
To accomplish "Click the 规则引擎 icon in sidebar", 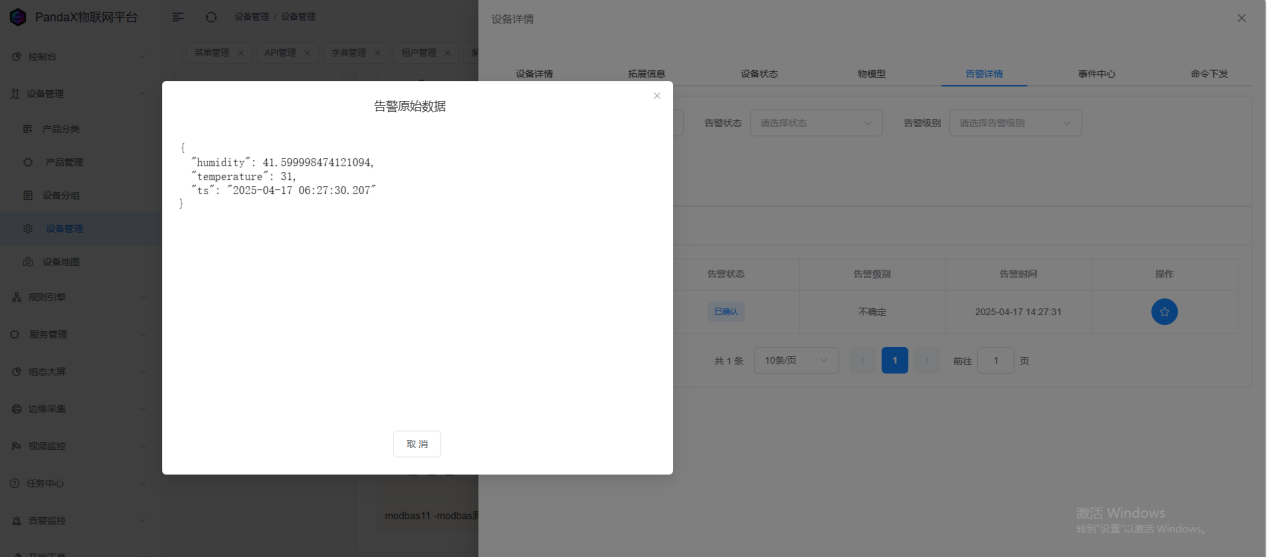I will click(x=16, y=297).
